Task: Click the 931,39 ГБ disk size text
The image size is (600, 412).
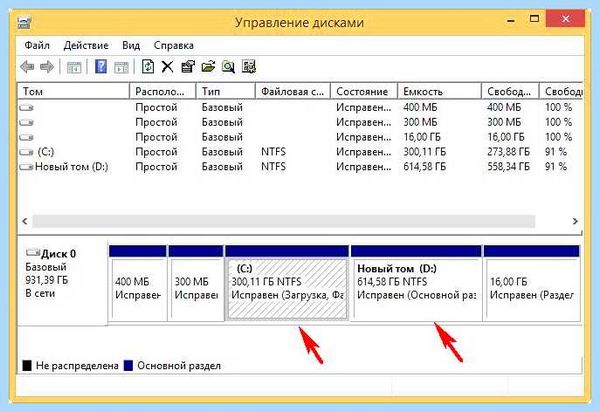Action: point(47,280)
